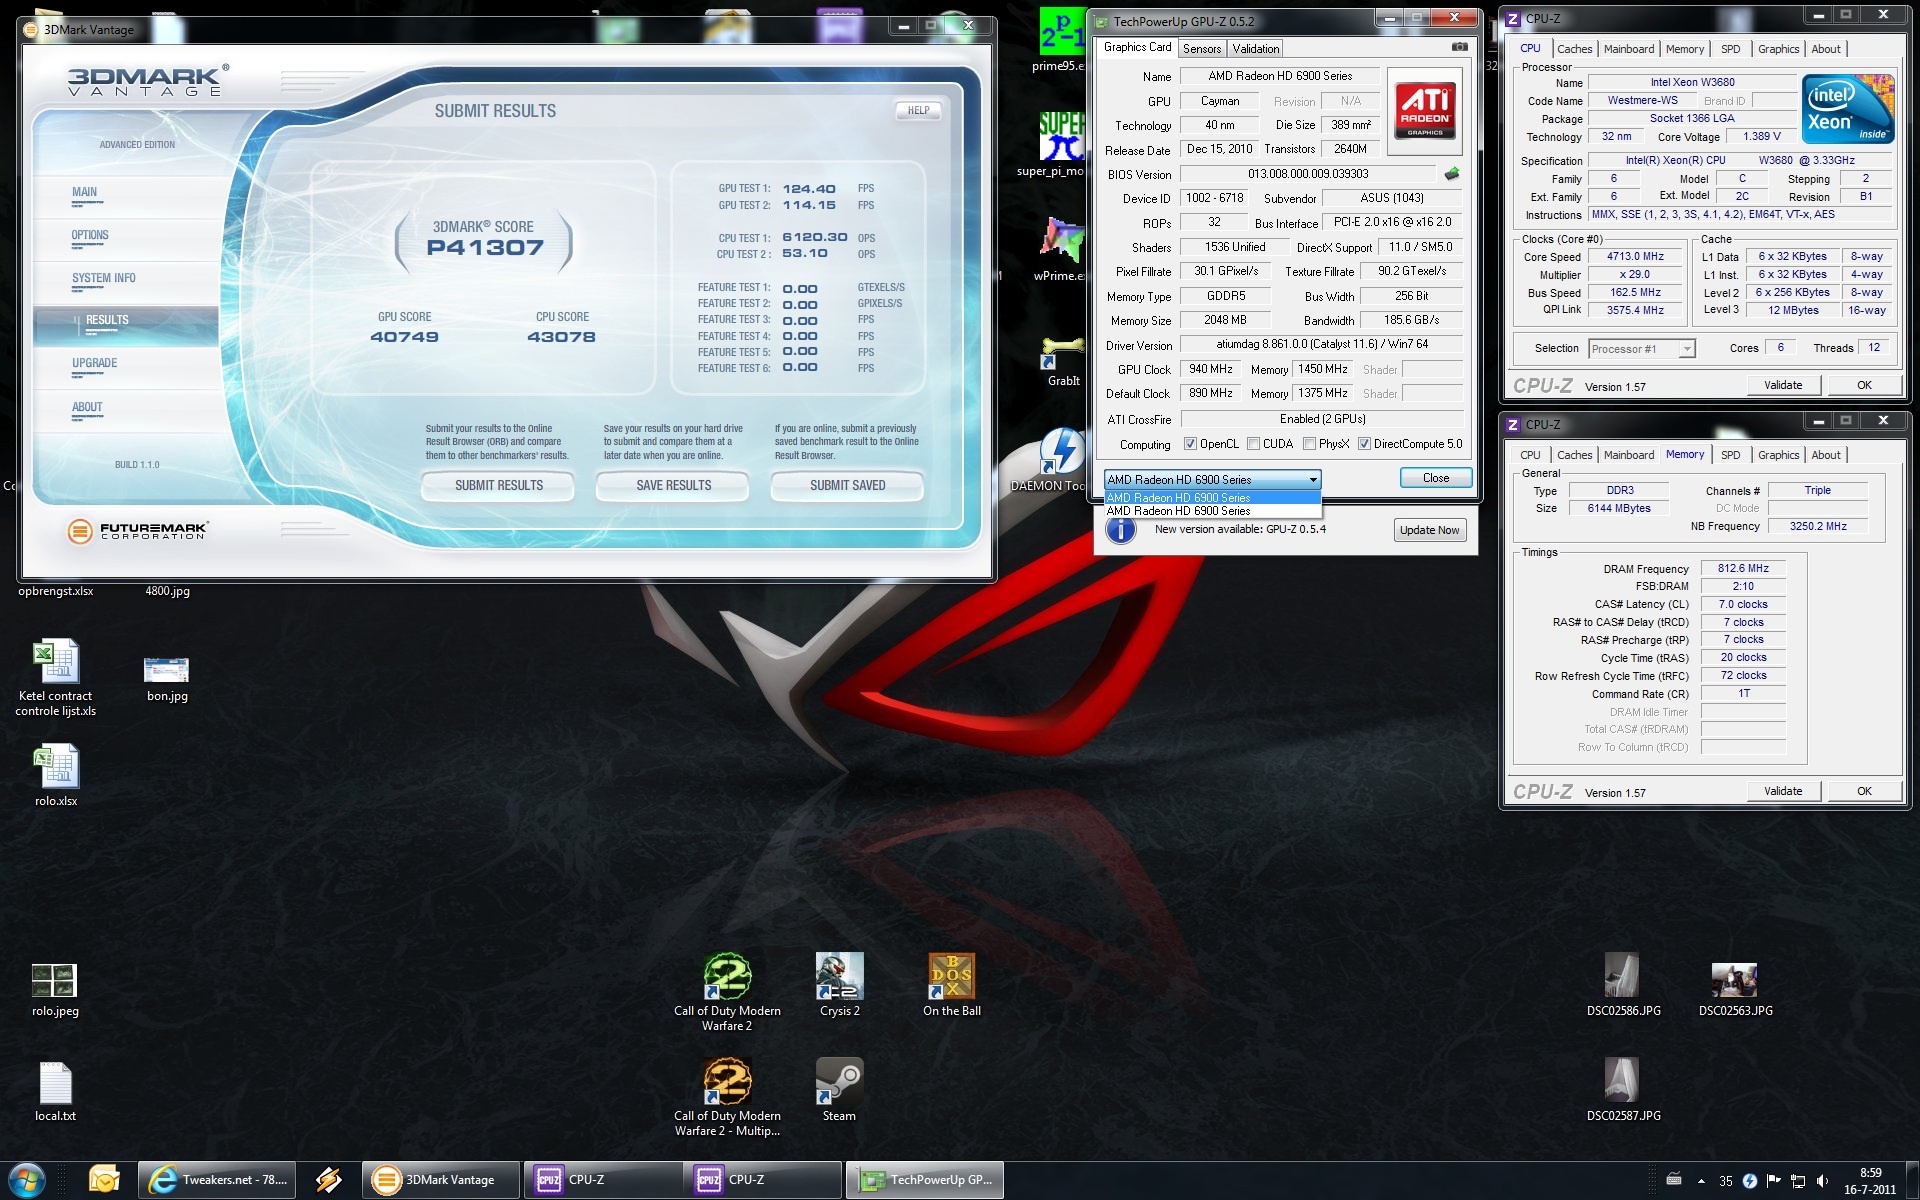Click the info icon beside new version notice

(x=1121, y=529)
